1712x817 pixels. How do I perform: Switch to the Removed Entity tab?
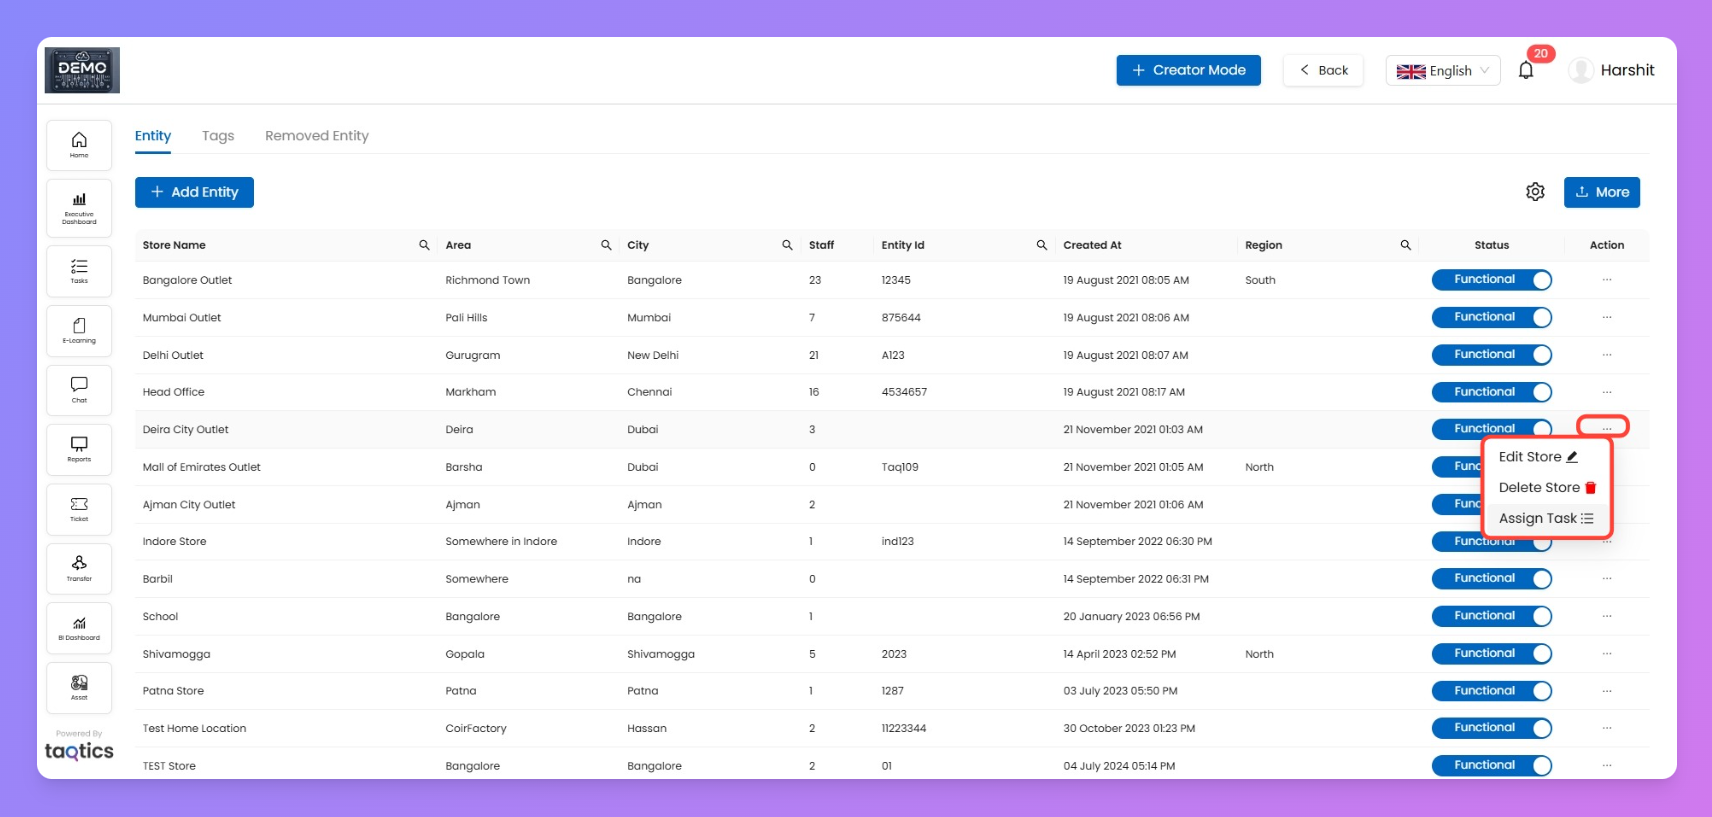tap(316, 136)
